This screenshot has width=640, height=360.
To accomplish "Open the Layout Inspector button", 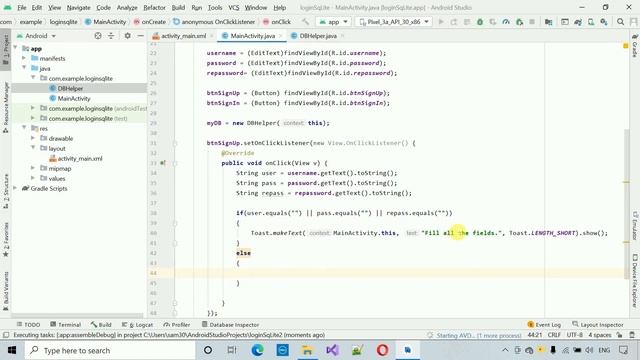I will pos(598,324).
